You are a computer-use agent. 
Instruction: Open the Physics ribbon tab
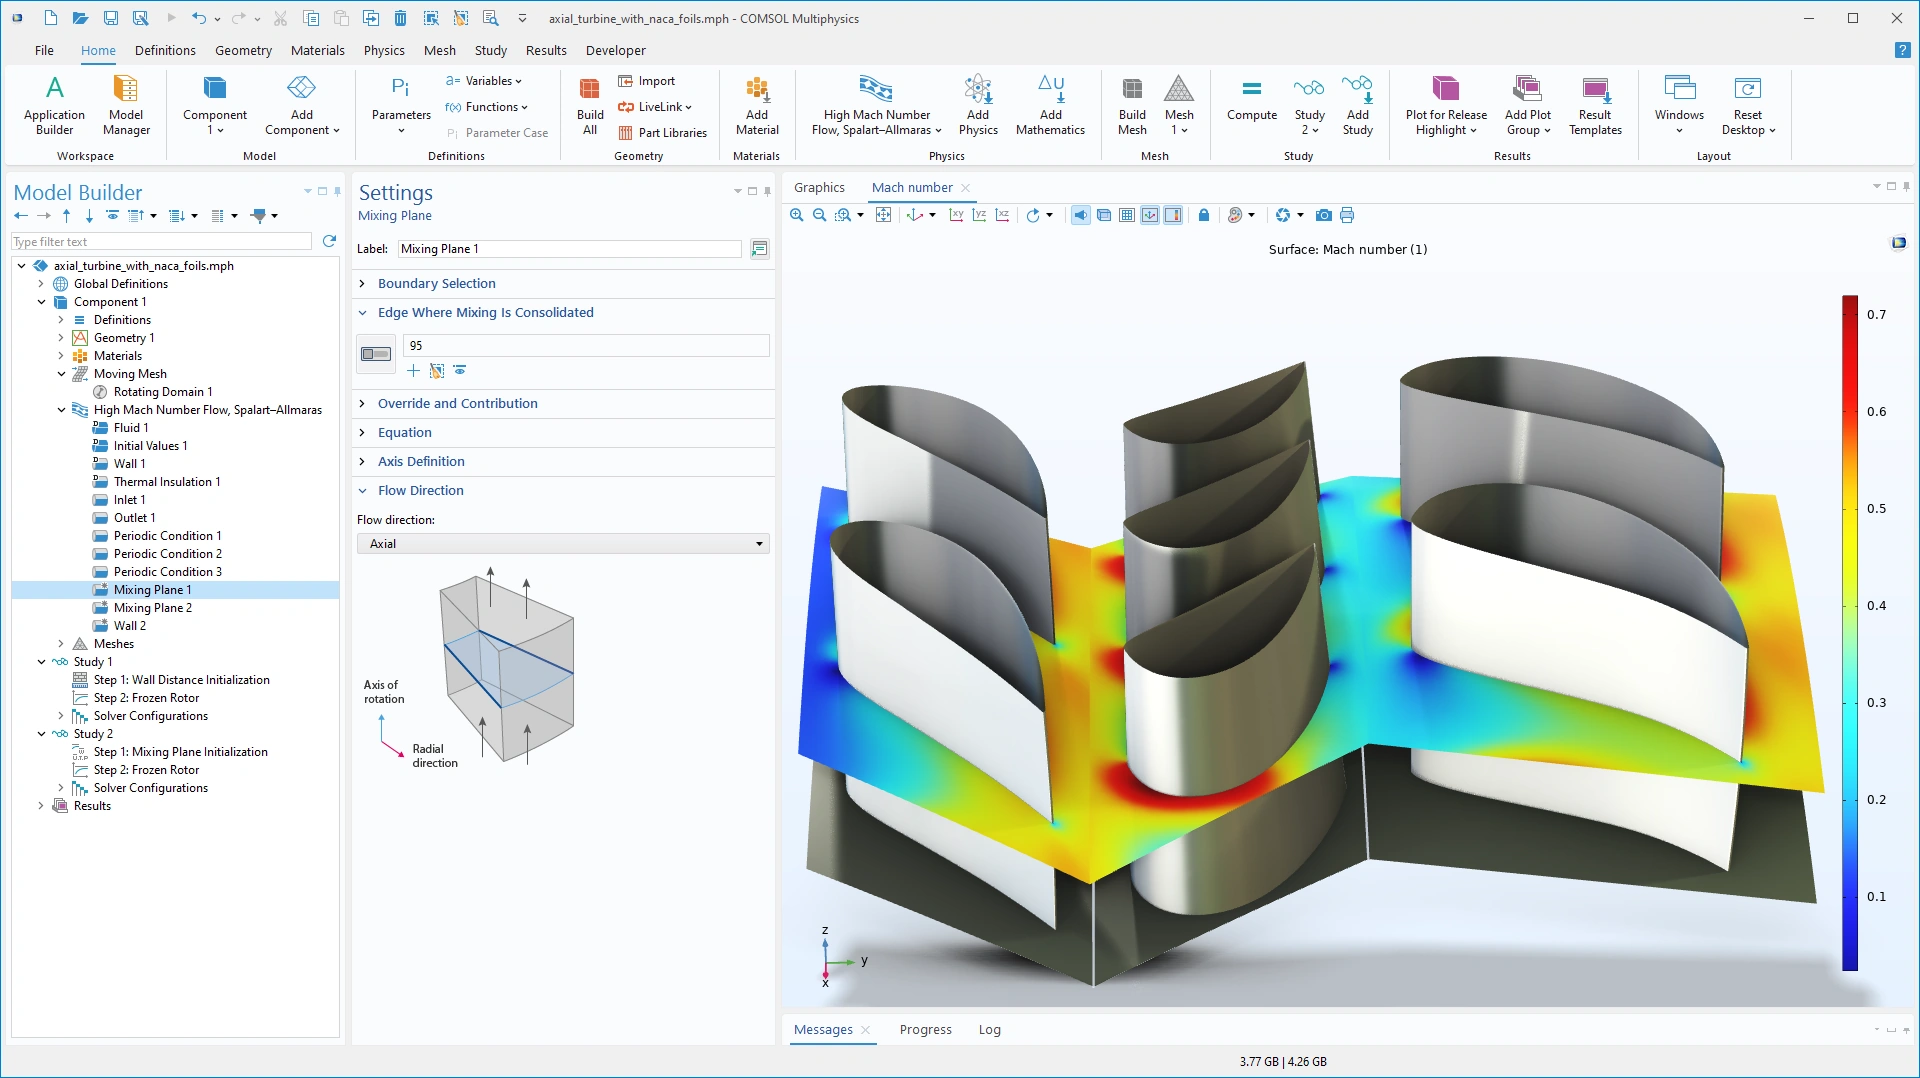(384, 50)
